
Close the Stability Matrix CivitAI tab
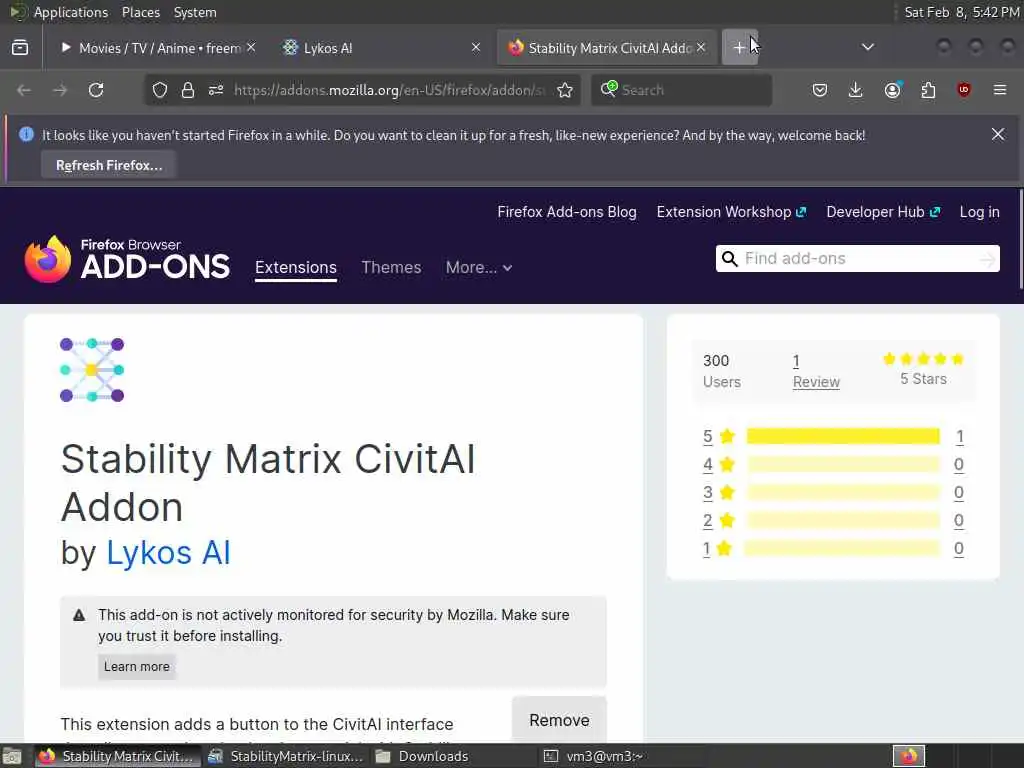click(701, 48)
